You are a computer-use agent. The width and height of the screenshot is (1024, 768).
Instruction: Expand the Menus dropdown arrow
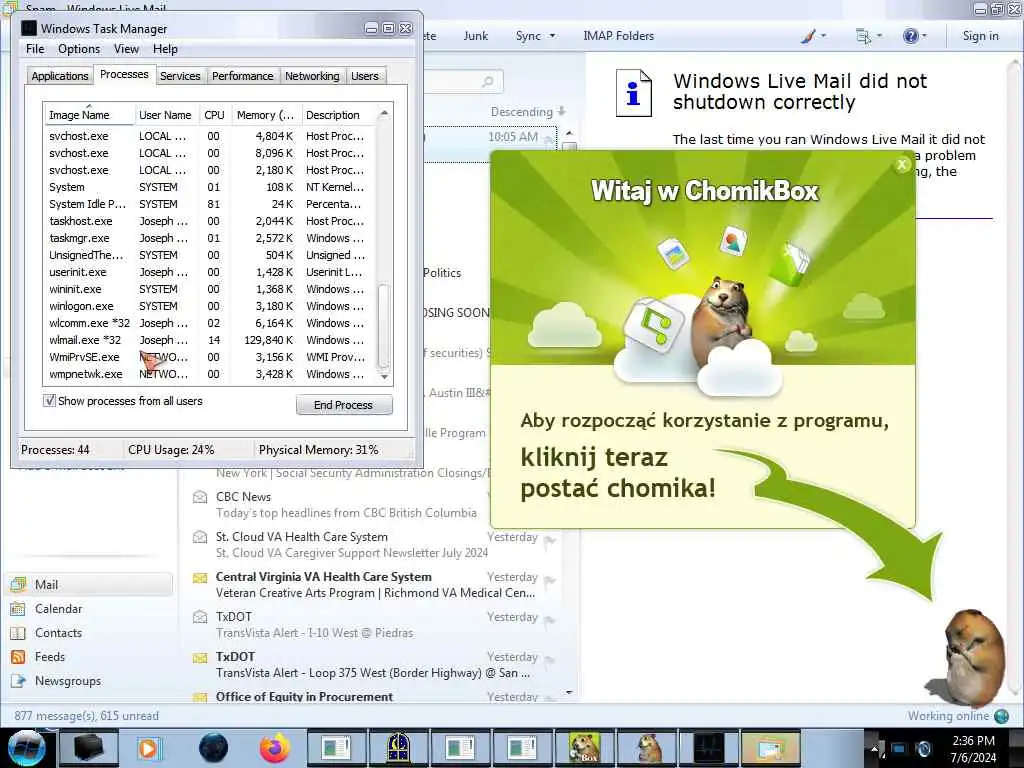coord(879,36)
